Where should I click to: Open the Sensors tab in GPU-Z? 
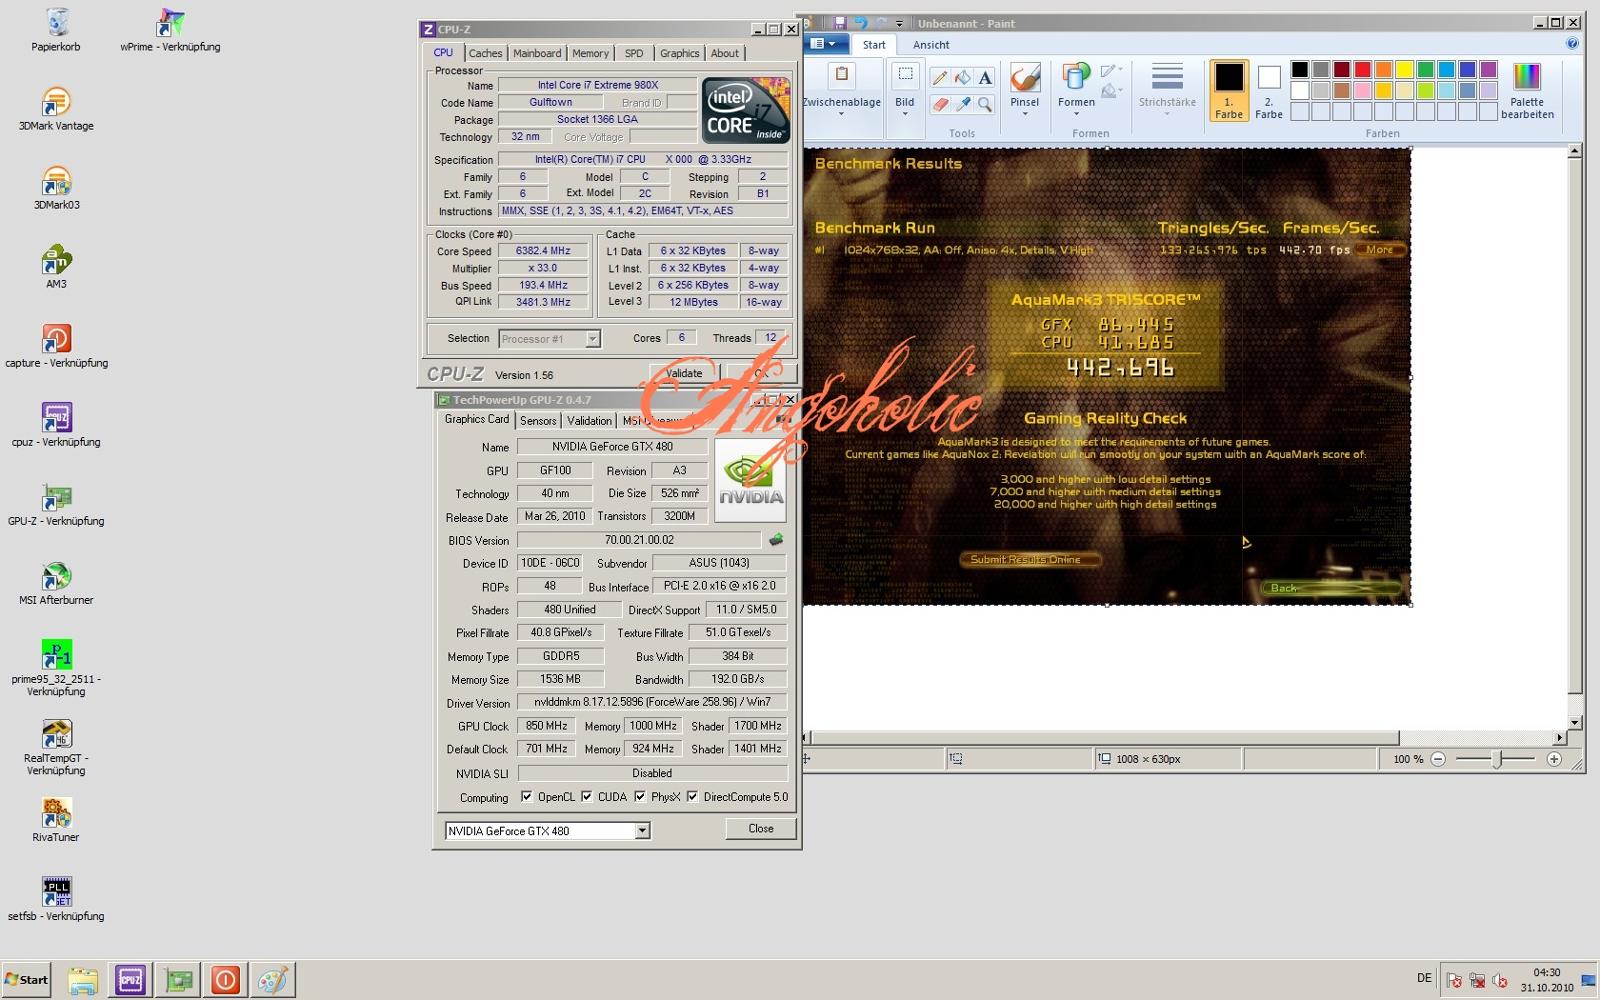[x=538, y=420]
